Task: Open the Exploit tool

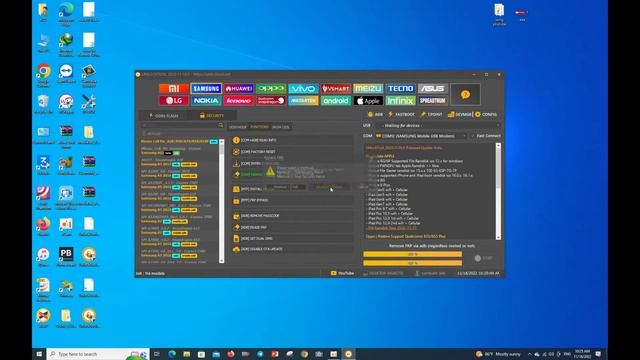Action: pyautogui.click(x=431, y=115)
